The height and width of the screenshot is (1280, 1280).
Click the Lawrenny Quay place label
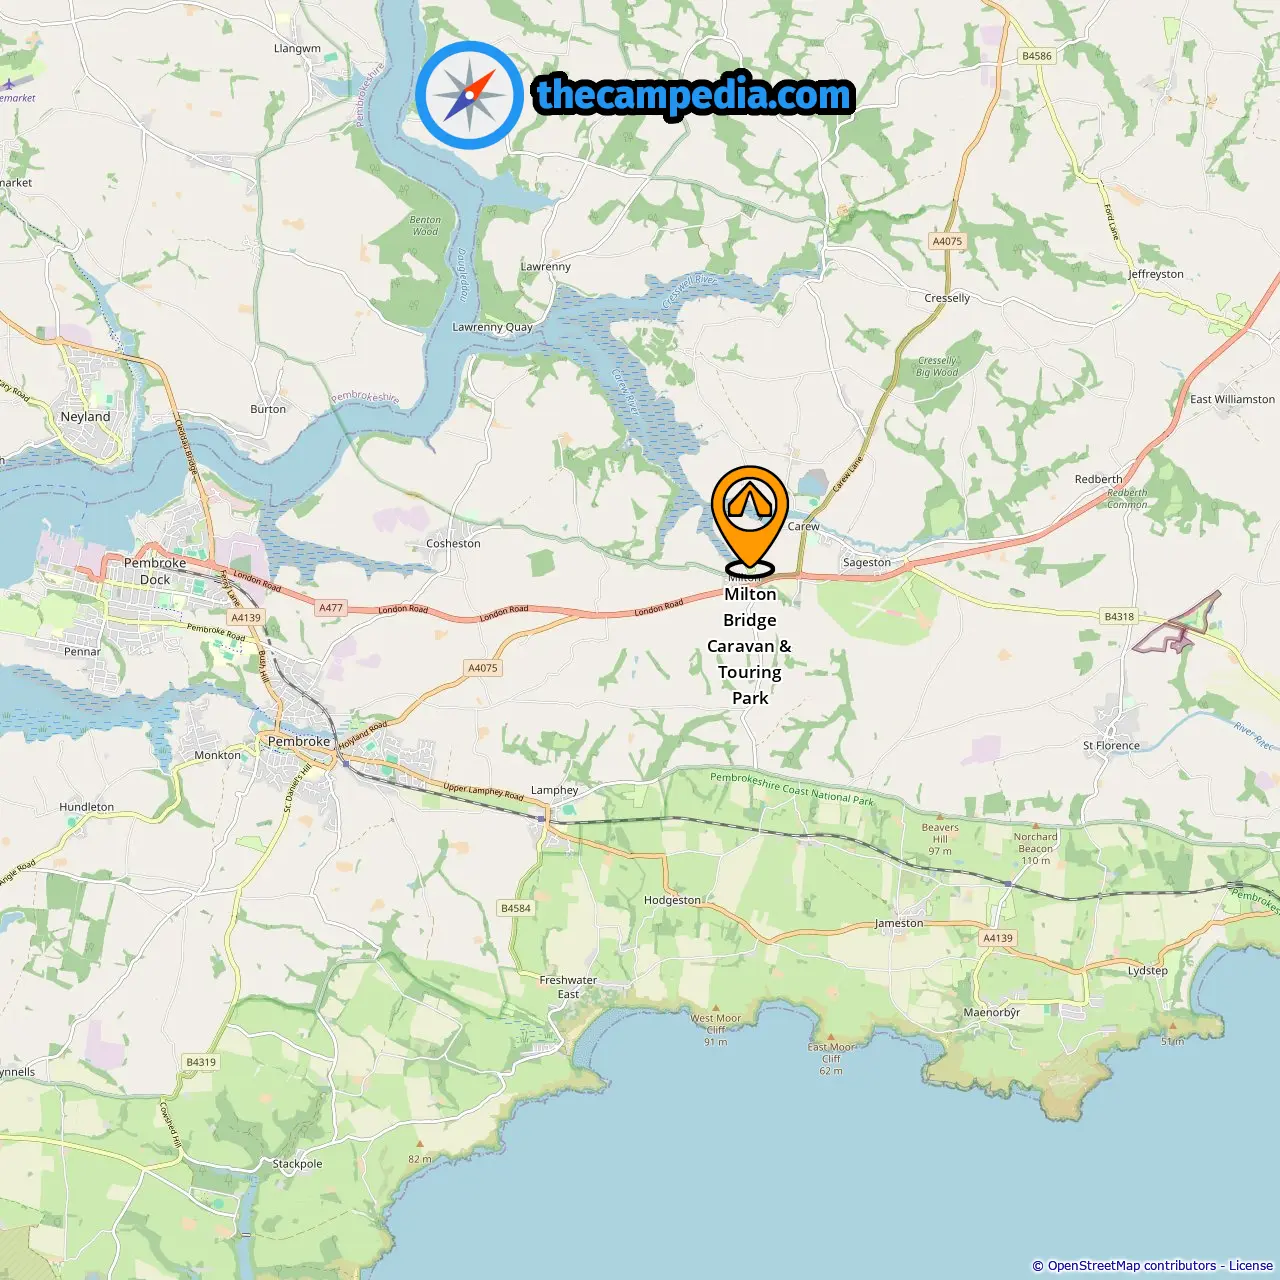pyautogui.click(x=492, y=327)
